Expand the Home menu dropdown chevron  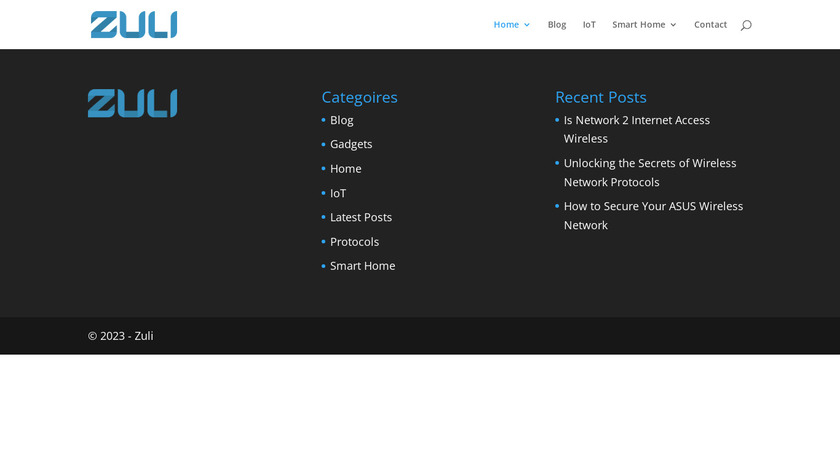point(527,25)
